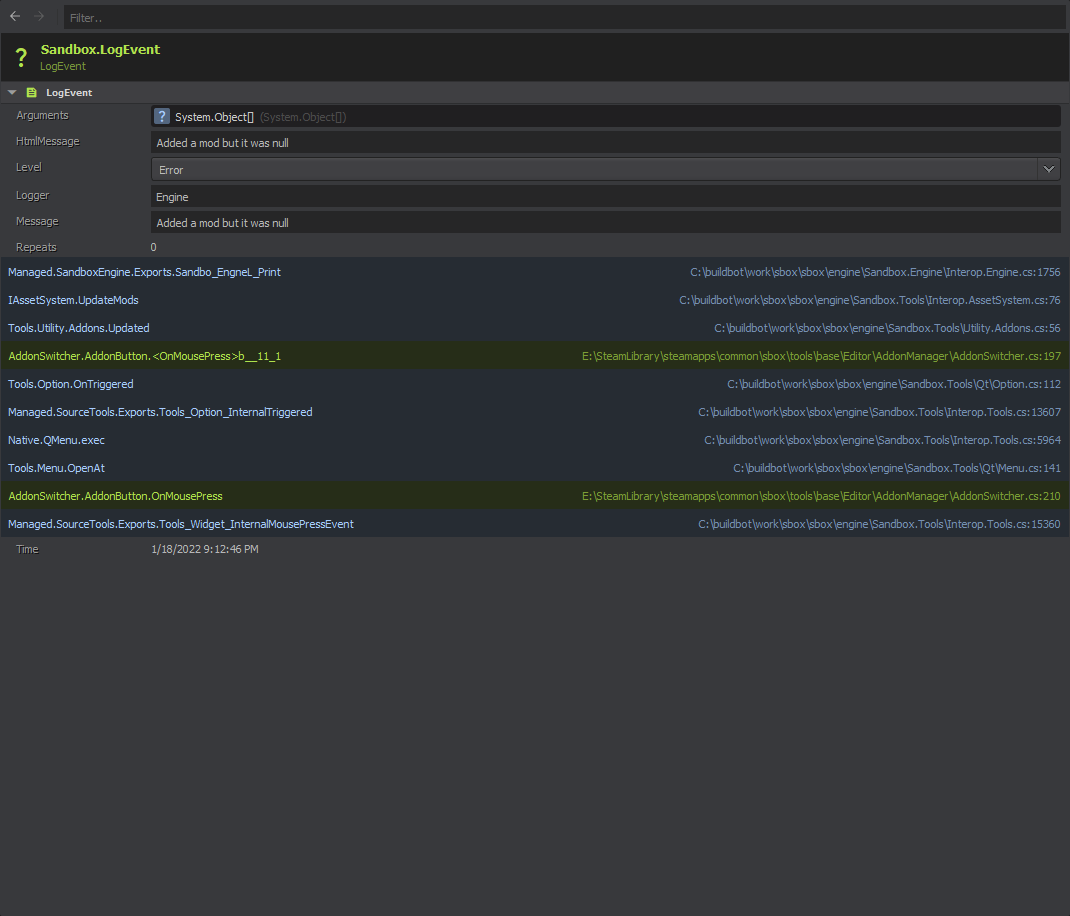Click the Option.cs:112 file path
The width and height of the screenshot is (1070, 916).
pos(894,384)
